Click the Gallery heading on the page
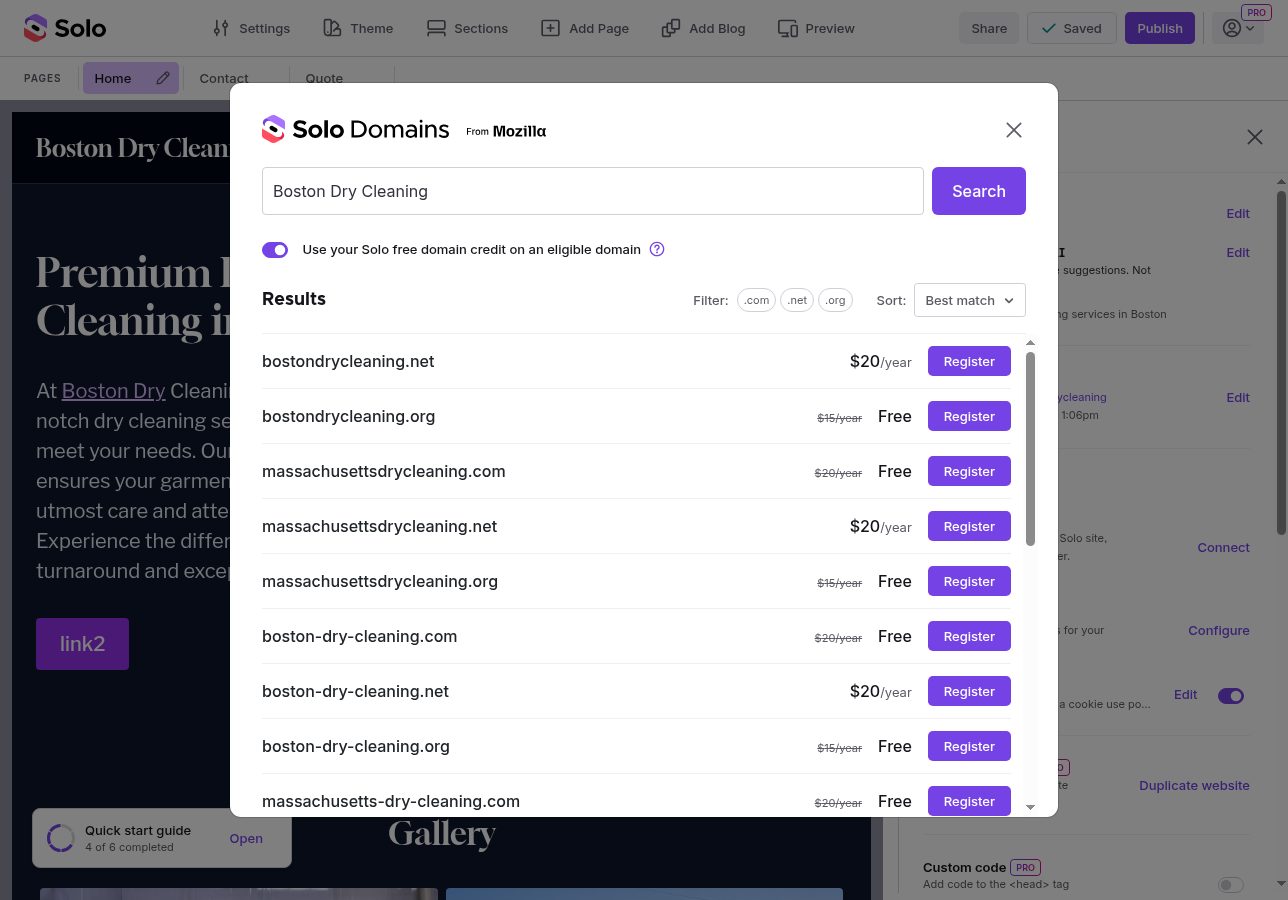Viewport: 1288px width, 900px height. [x=442, y=834]
